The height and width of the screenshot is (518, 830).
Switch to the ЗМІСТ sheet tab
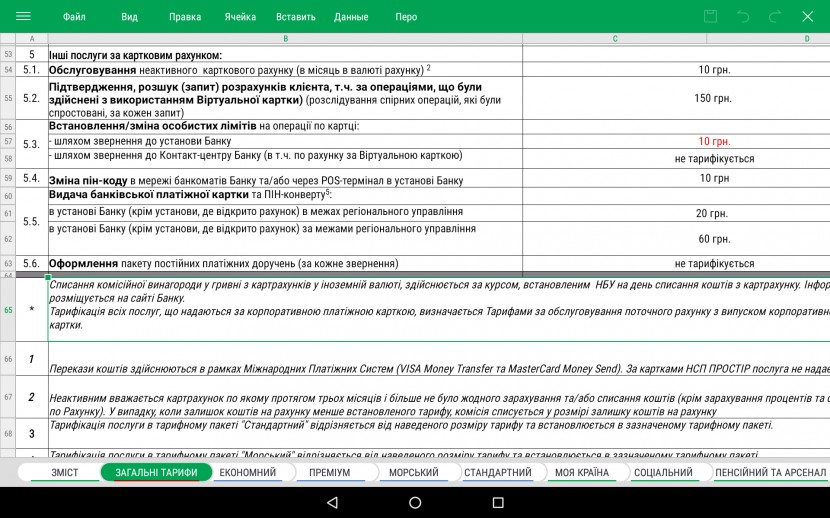click(x=64, y=472)
